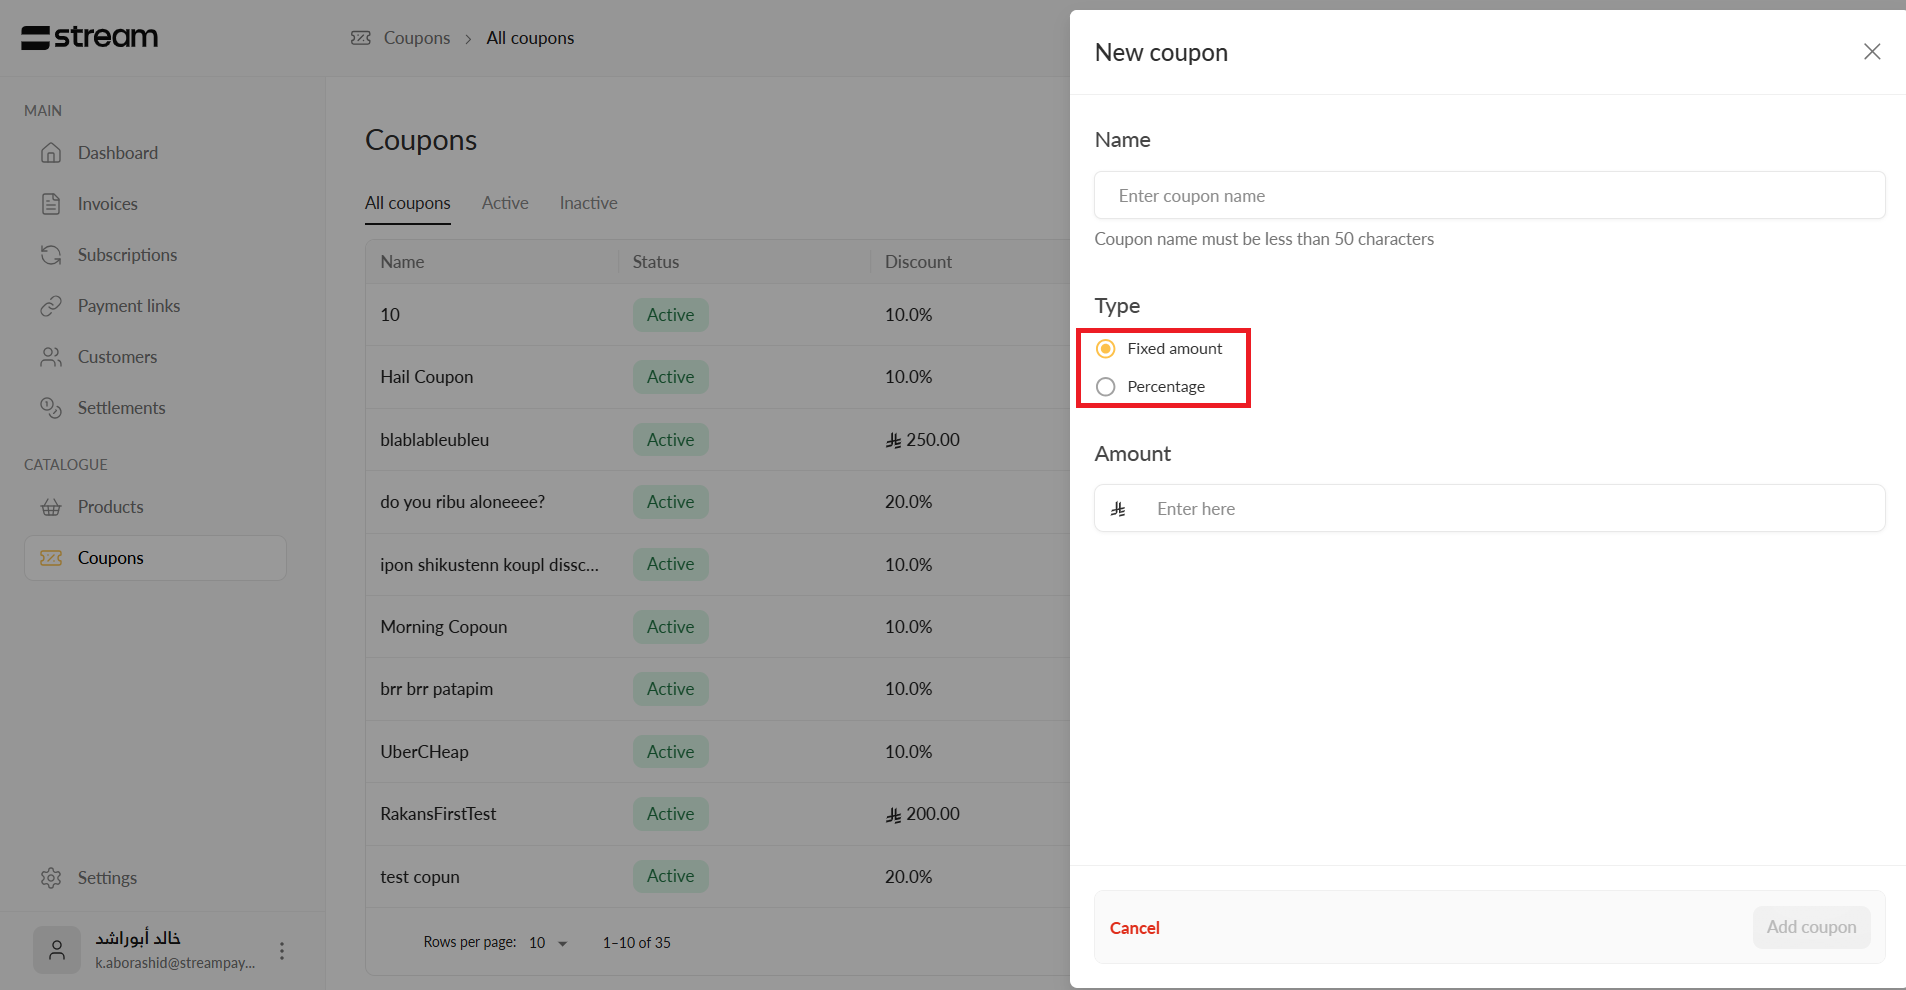Image resolution: width=1906 pixels, height=990 pixels.
Task: Click the Products basket icon
Action: tap(51, 507)
